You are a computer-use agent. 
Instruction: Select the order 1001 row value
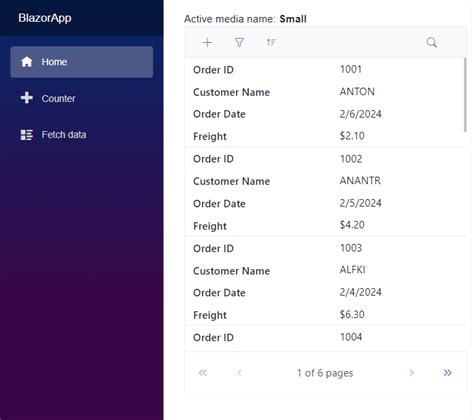pyautogui.click(x=351, y=69)
